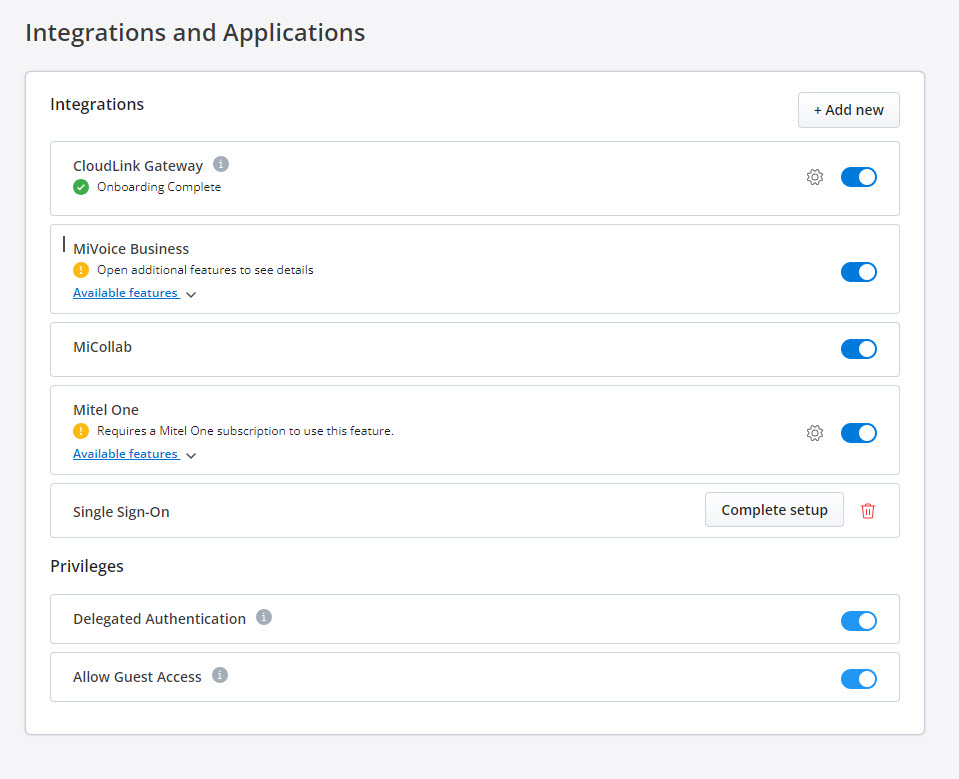Screen dimensions: 959x779
Task: Click Integrations and Applications page title
Action: [x=195, y=33]
